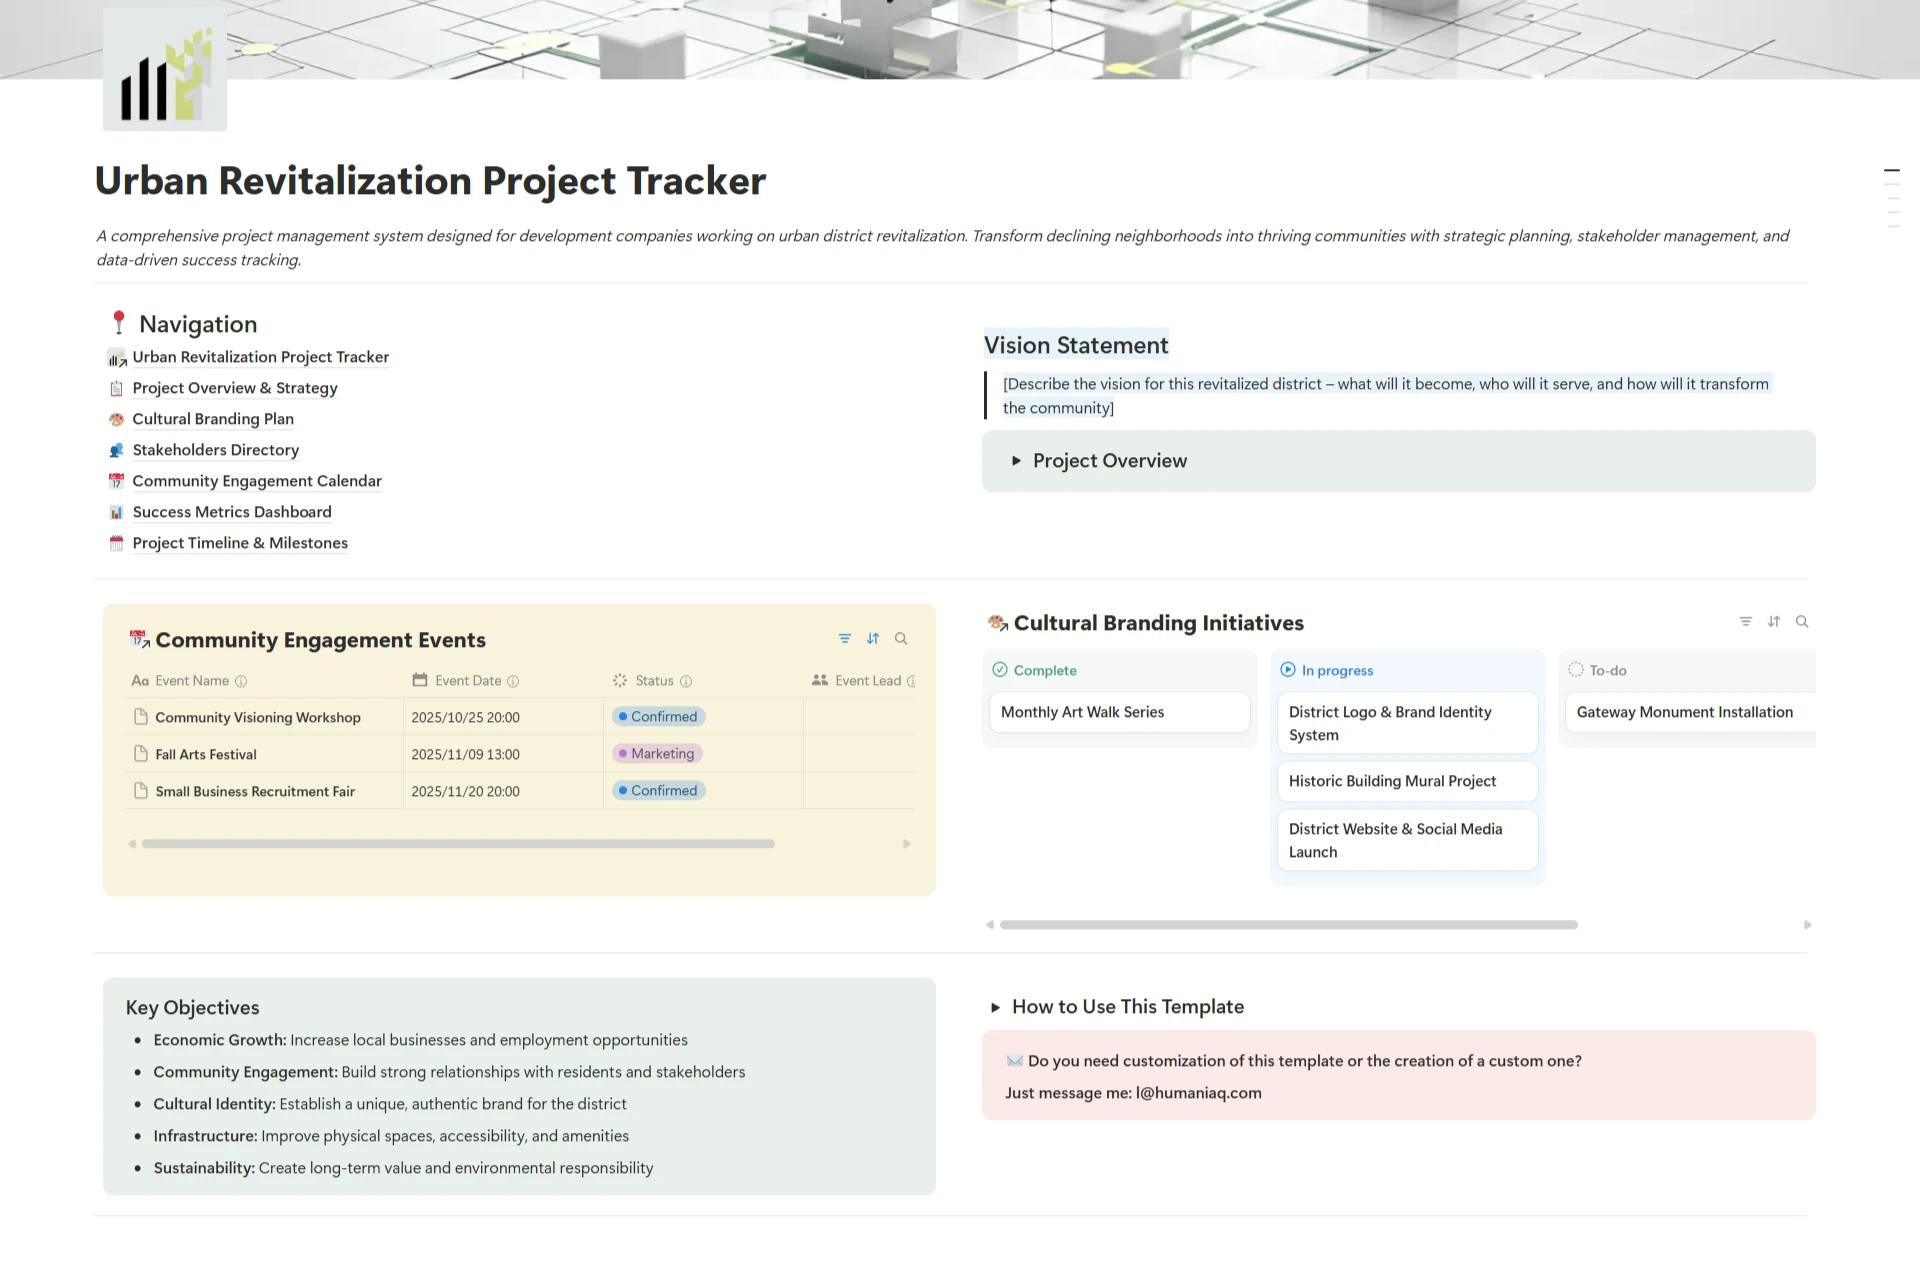Click filter icon in Cultural Branding Initiatives

point(1746,622)
